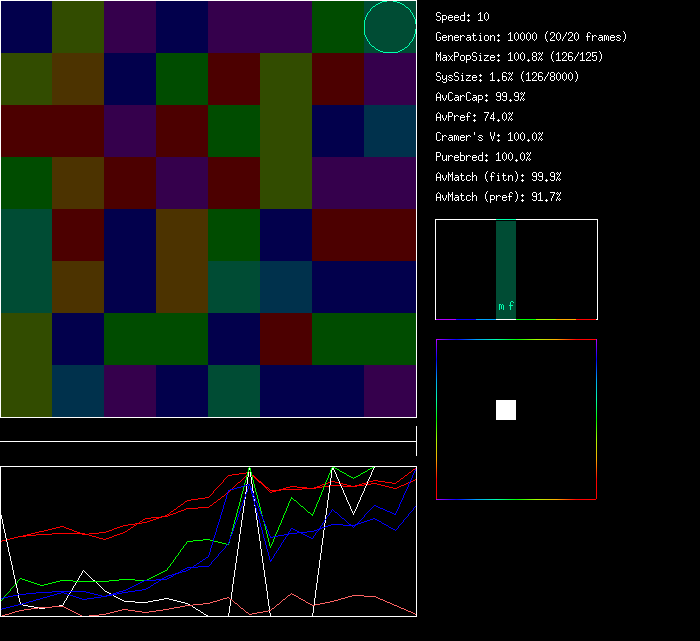Click the SysSize: 1.6% statistic
The height and width of the screenshot is (641, 700).
click(505, 77)
